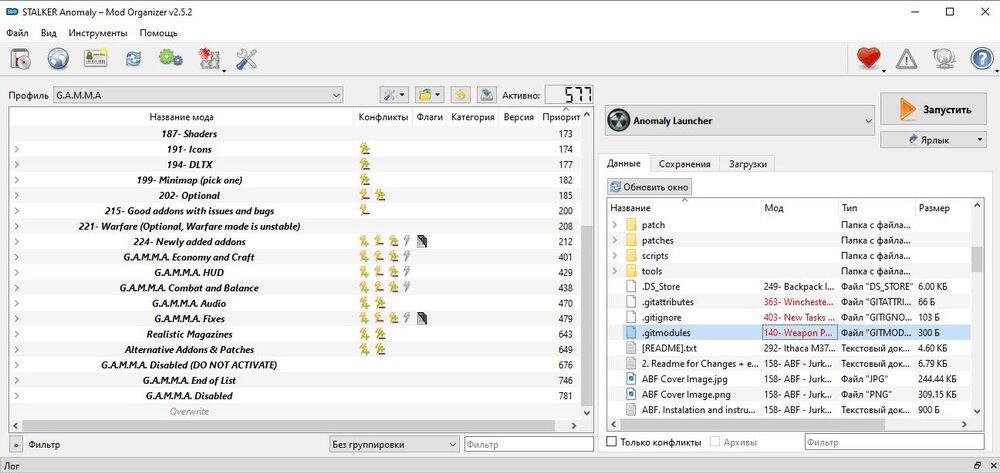Open the mod list tools dropdown icon
This screenshot has height=474, width=1000.
click(x=393, y=95)
